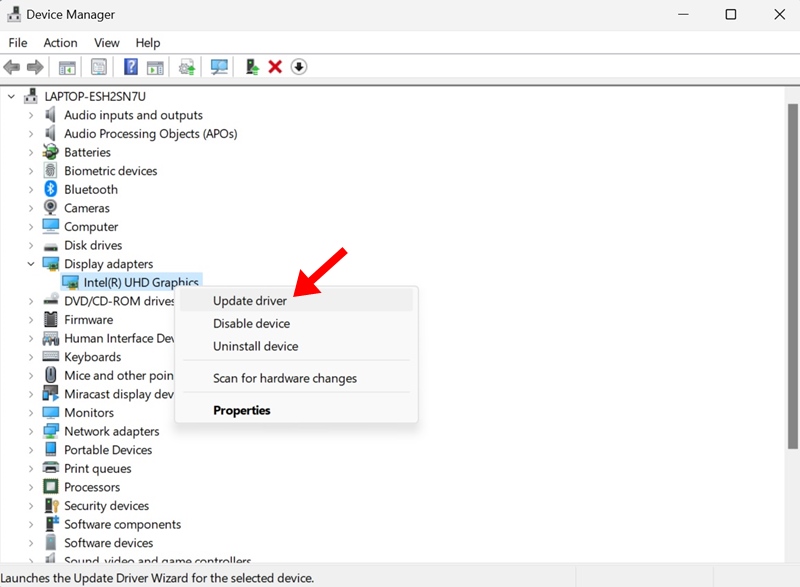Choose Update driver from the context menu
This screenshot has height=587, width=800.
tap(250, 301)
